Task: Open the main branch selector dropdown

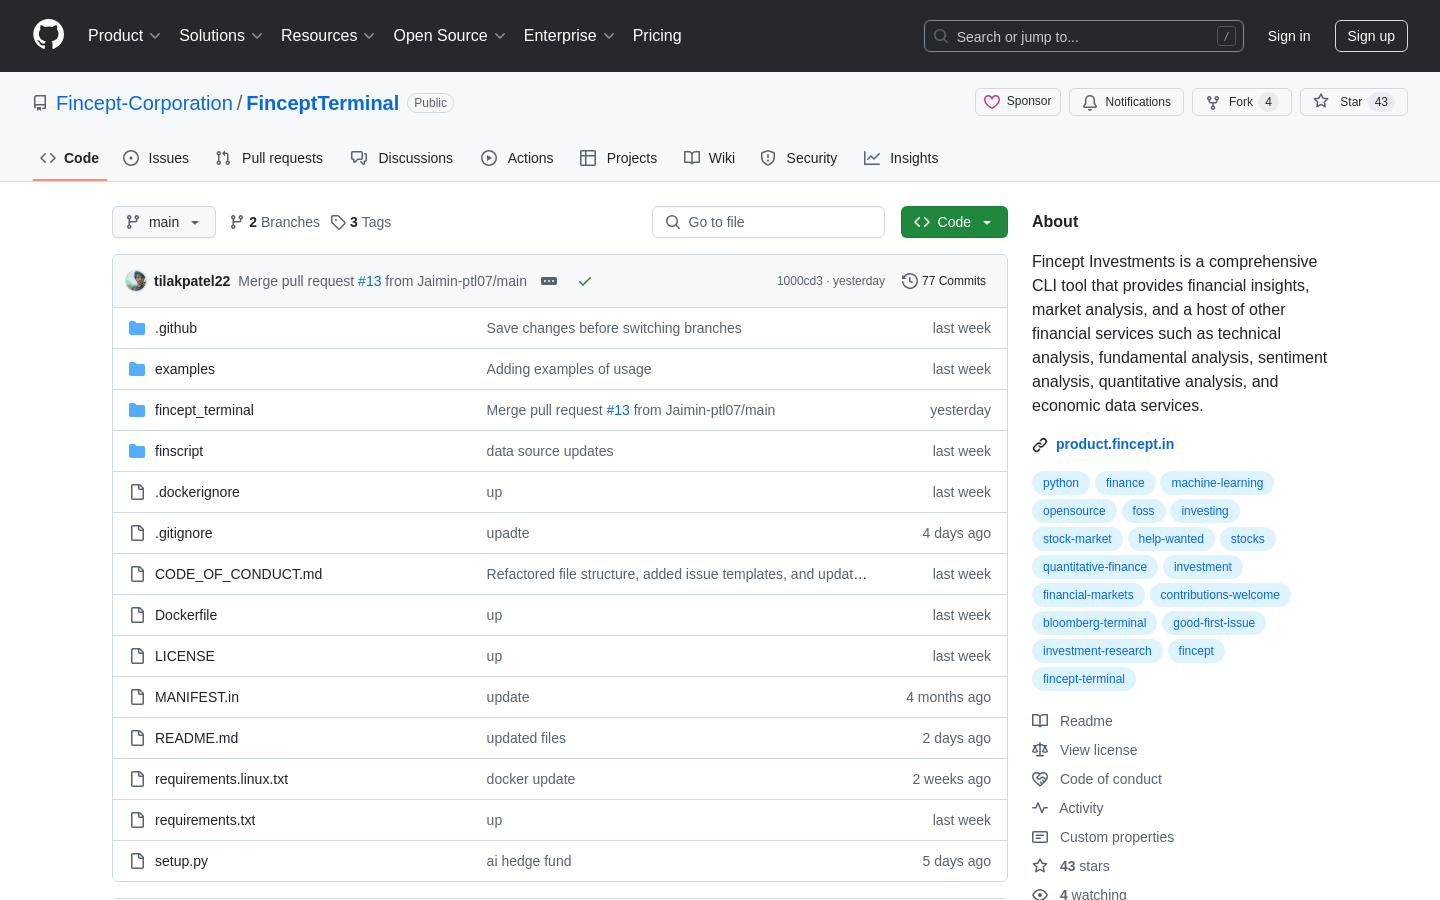Action: (x=164, y=222)
